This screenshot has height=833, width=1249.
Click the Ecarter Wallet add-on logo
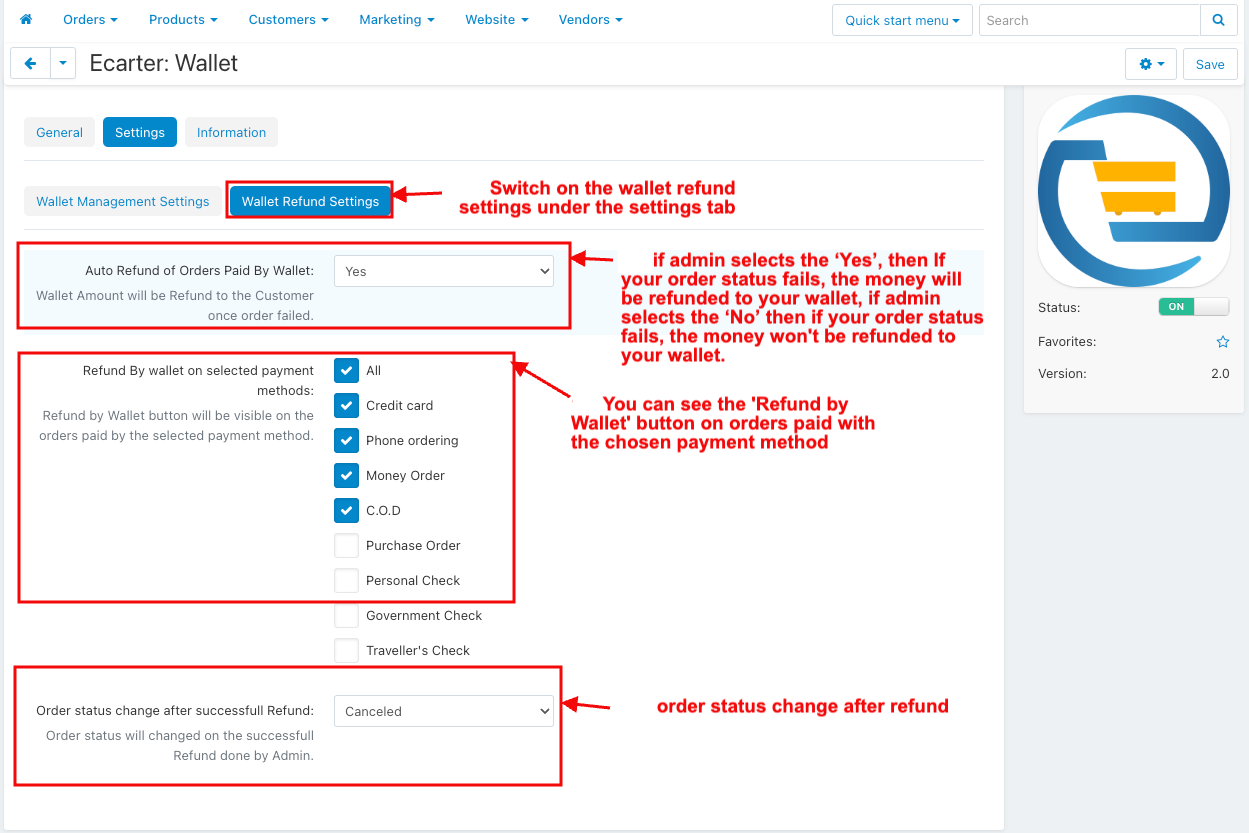coord(1133,191)
